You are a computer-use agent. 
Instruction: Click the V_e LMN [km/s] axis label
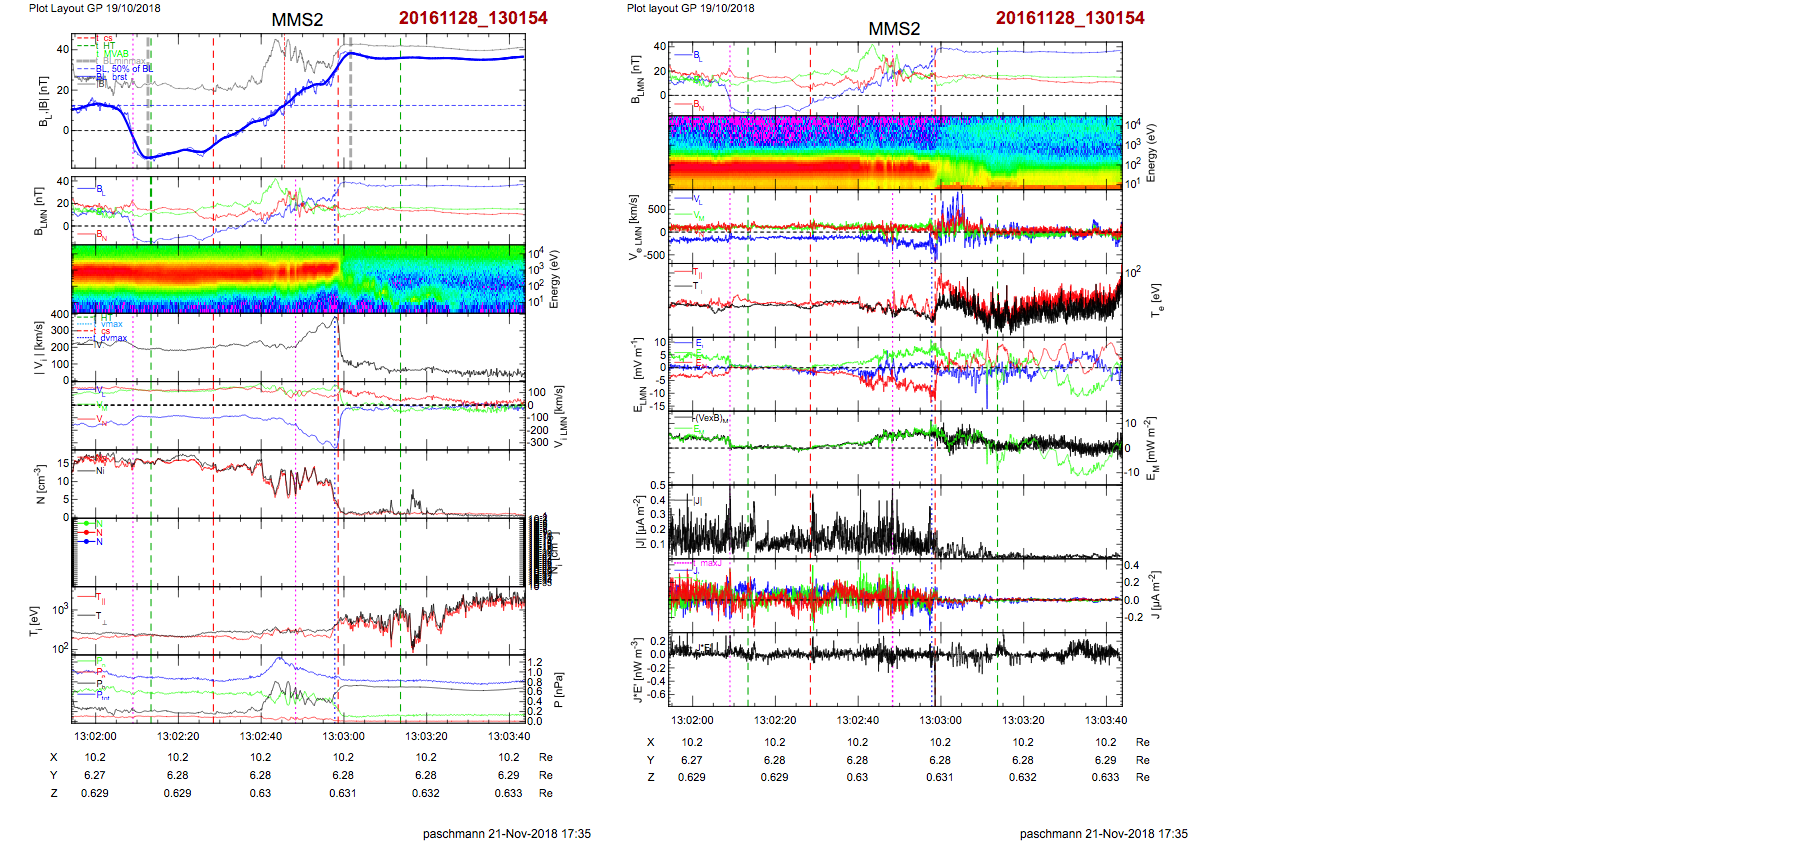tap(634, 228)
